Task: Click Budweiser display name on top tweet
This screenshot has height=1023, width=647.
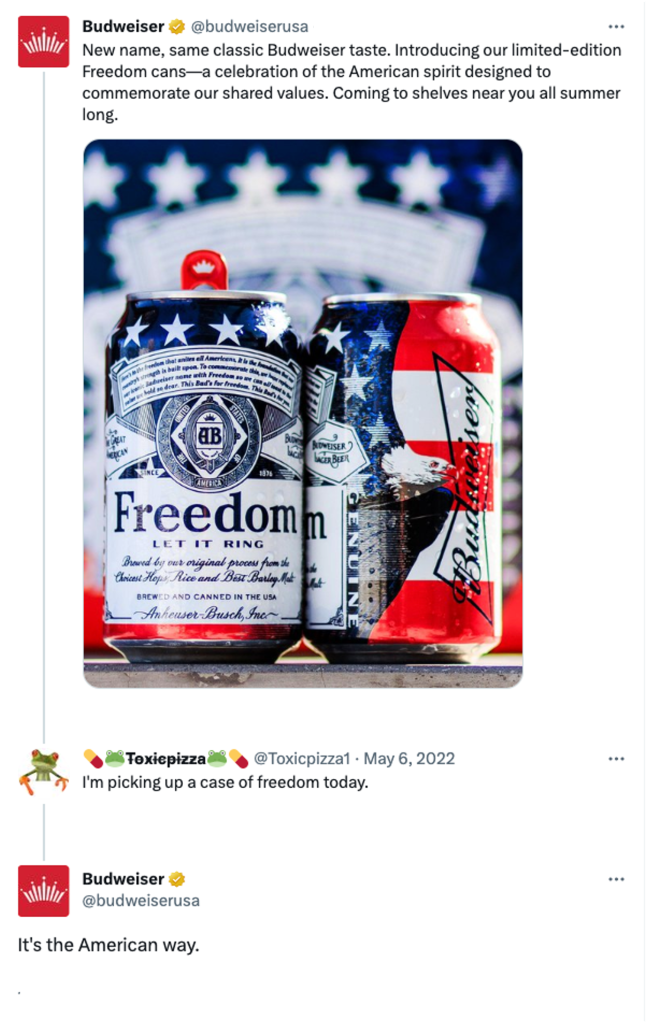Action: point(123,27)
